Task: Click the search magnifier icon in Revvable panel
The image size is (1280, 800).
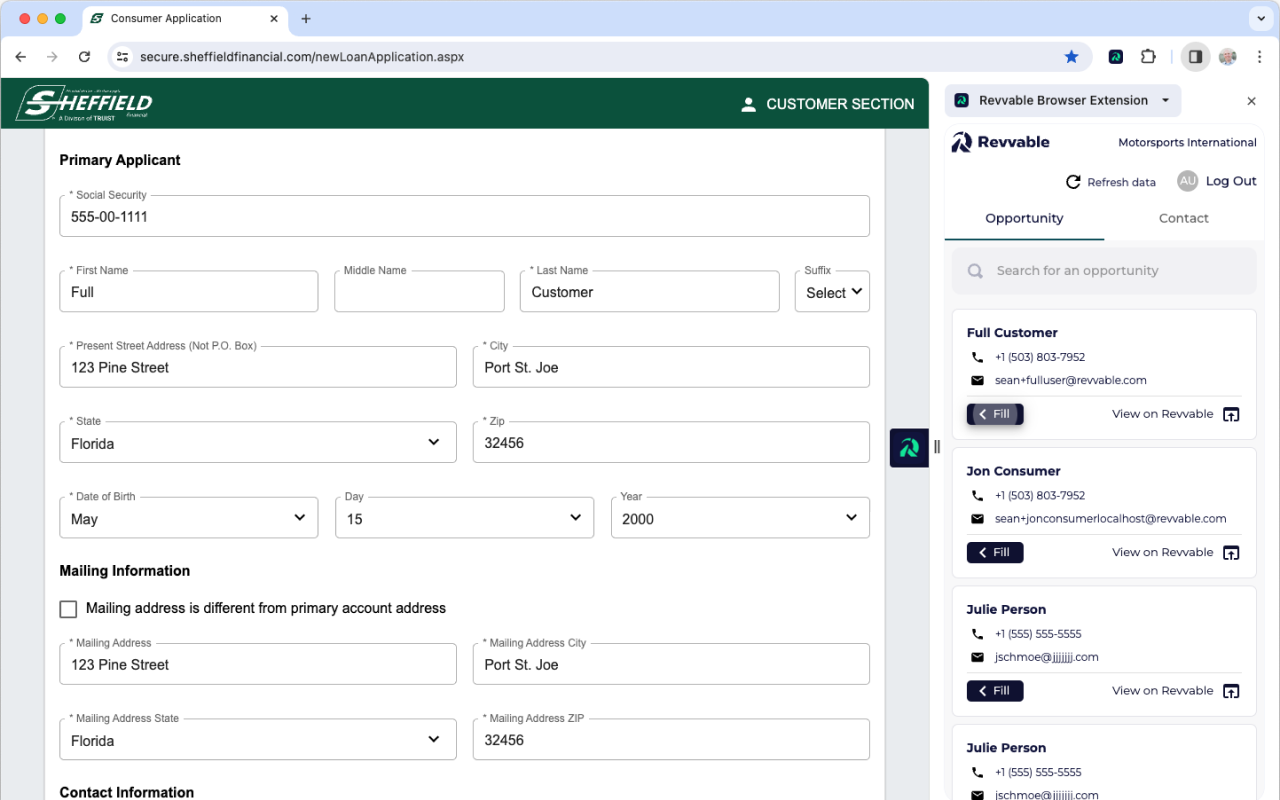Action: tap(975, 271)
